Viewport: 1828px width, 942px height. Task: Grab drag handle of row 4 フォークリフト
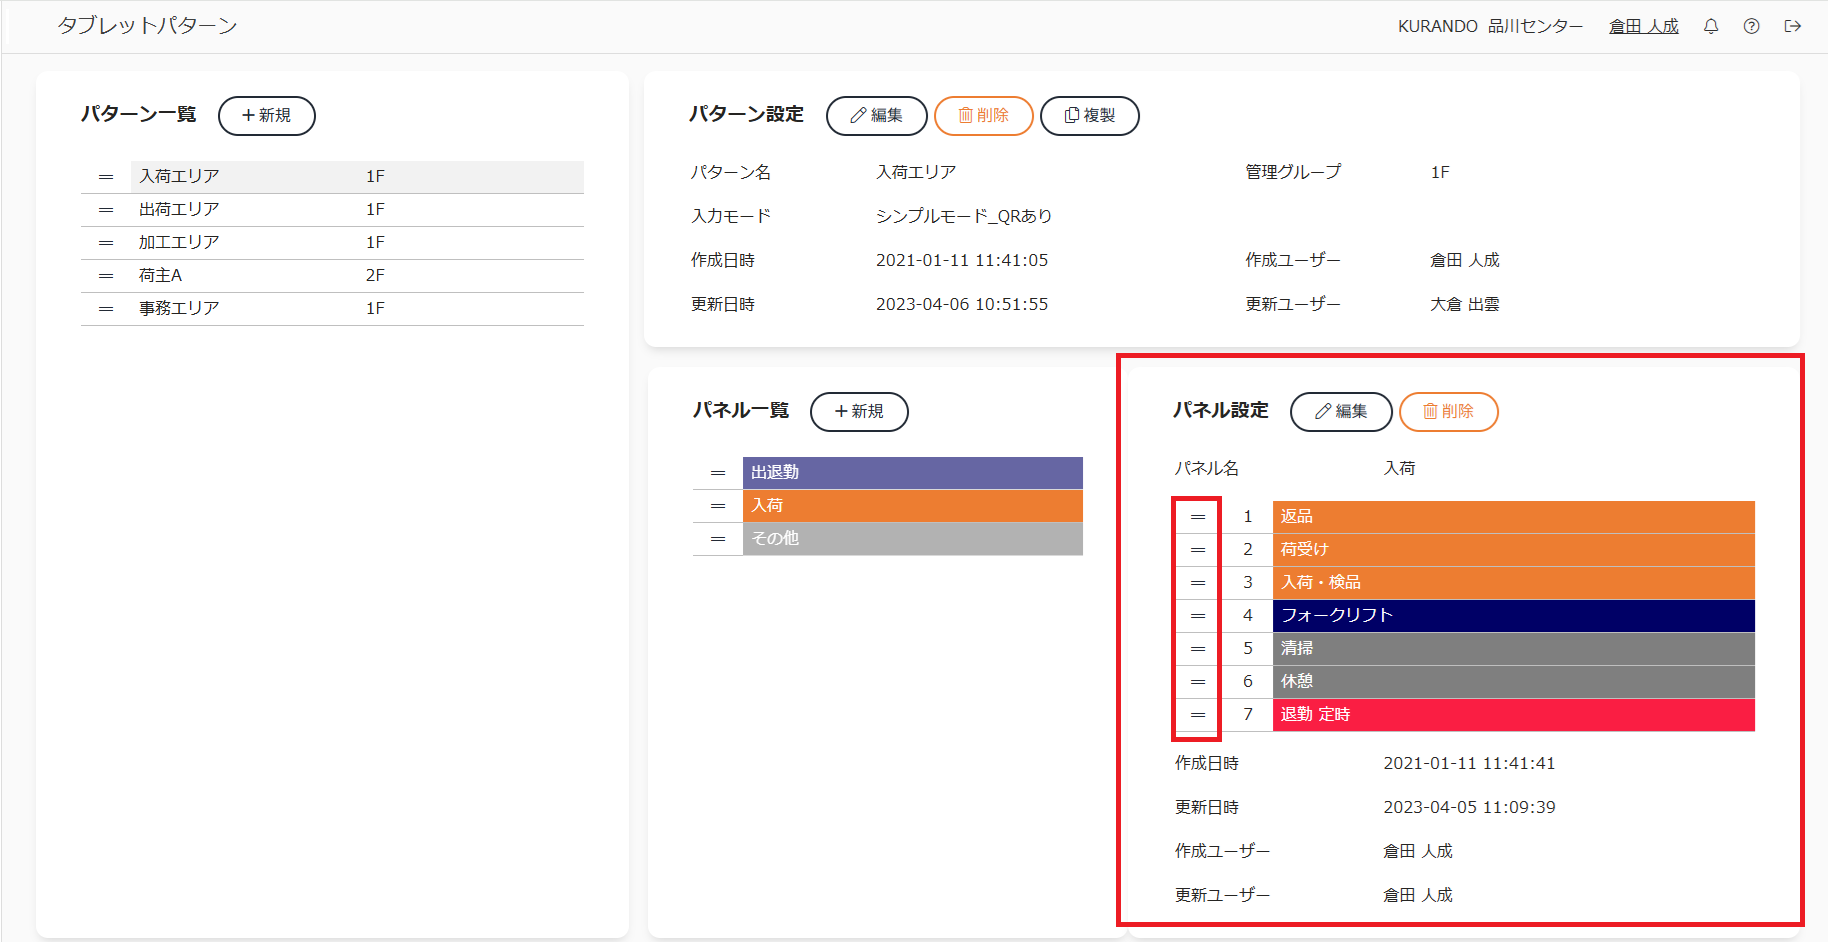tap(1198, 616)
